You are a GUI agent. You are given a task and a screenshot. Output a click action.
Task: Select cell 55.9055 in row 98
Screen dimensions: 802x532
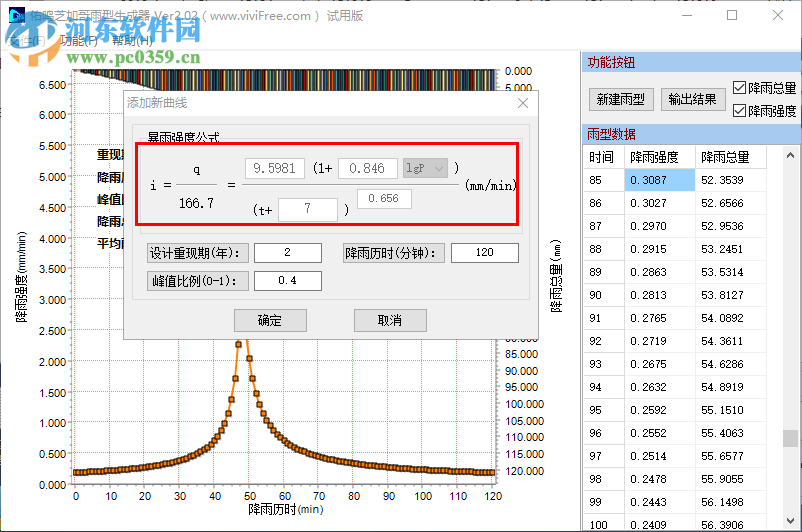pyautogui.click(x=730, y=479)
